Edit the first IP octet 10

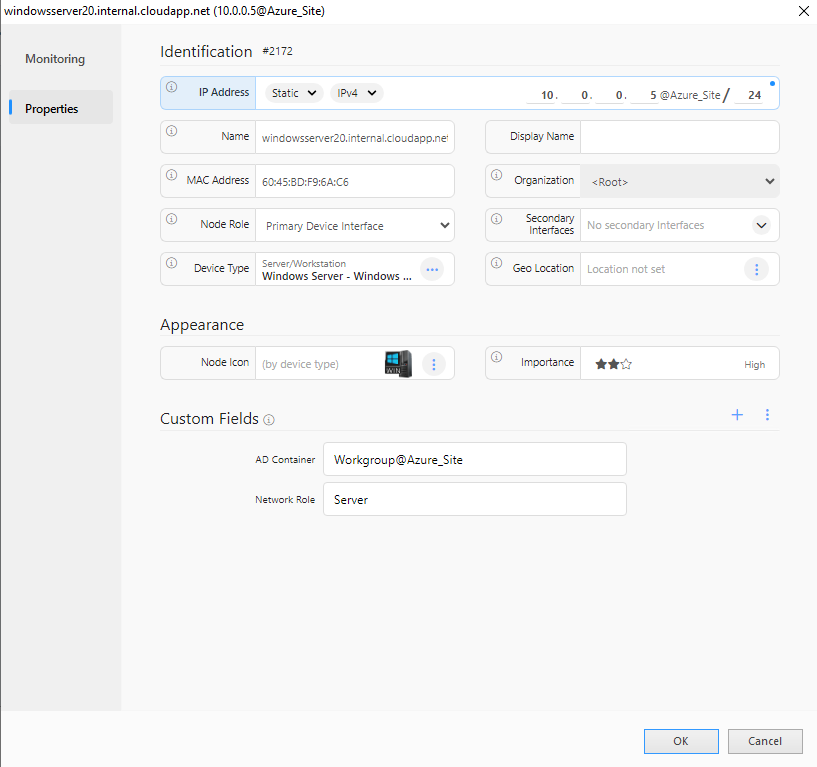[542, 95]
